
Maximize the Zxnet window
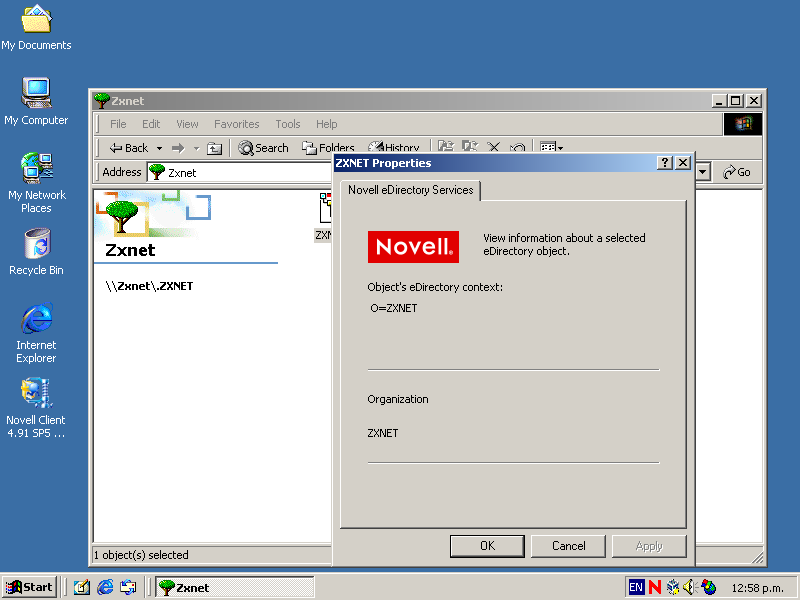[x=736, y=101]
